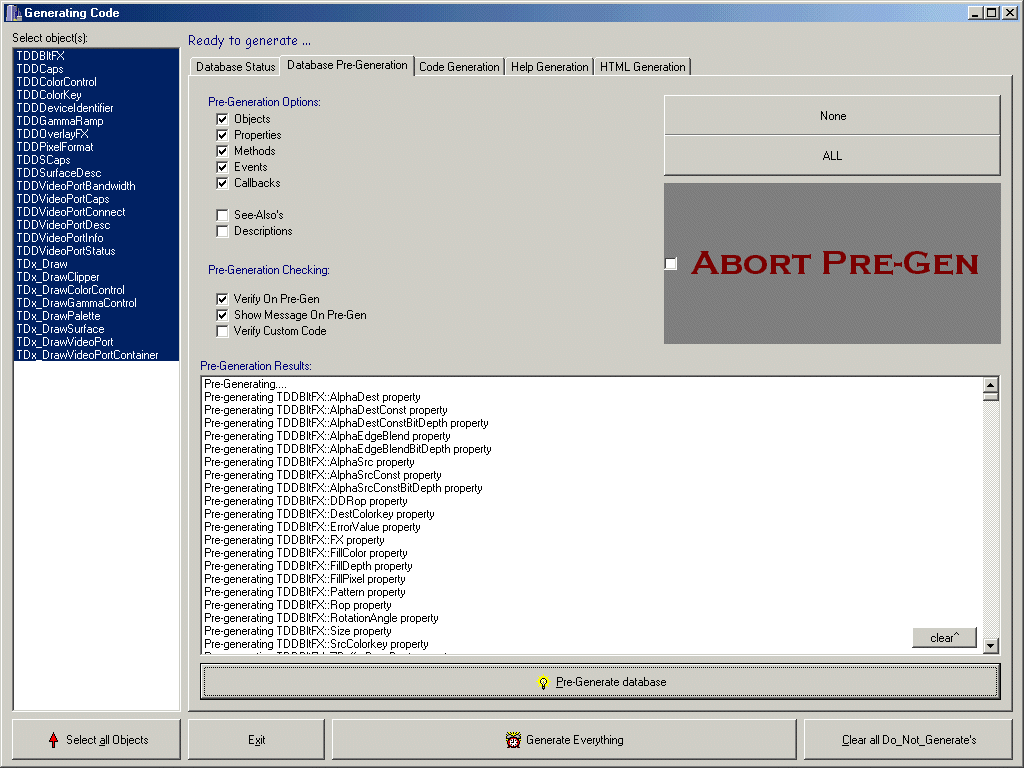Tick the Abort Pre-Gen checkbox
This screenshot has width=1024, height=768.
pos(671,263)
